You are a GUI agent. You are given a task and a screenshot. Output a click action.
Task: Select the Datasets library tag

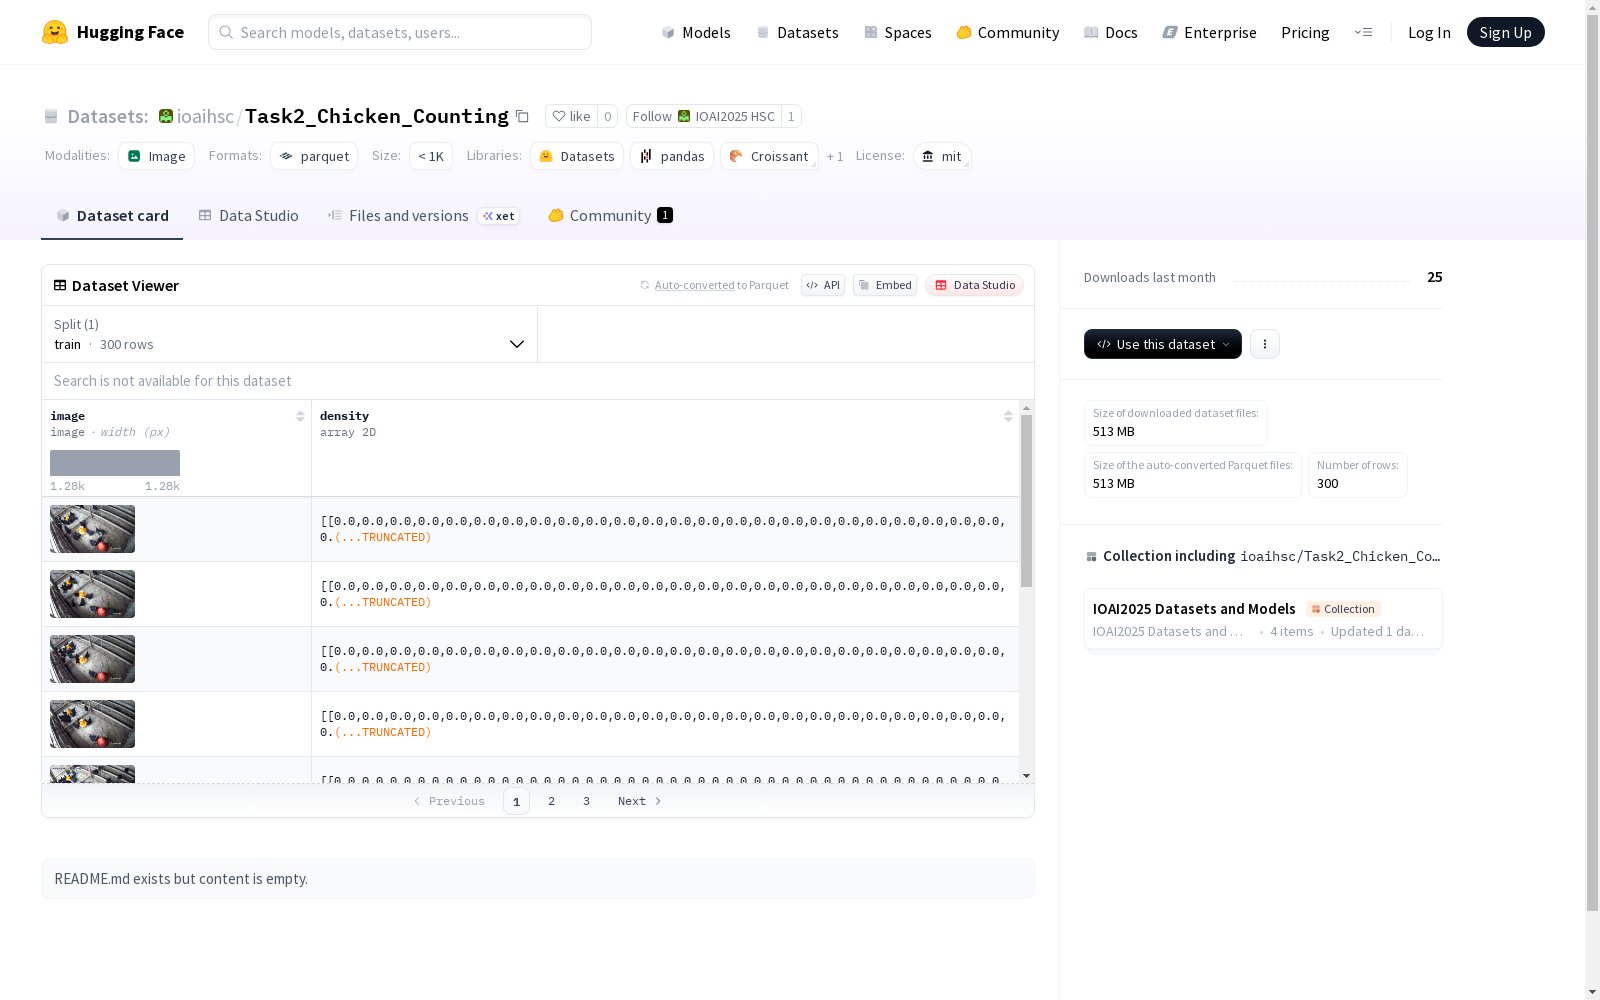[577, 156]
